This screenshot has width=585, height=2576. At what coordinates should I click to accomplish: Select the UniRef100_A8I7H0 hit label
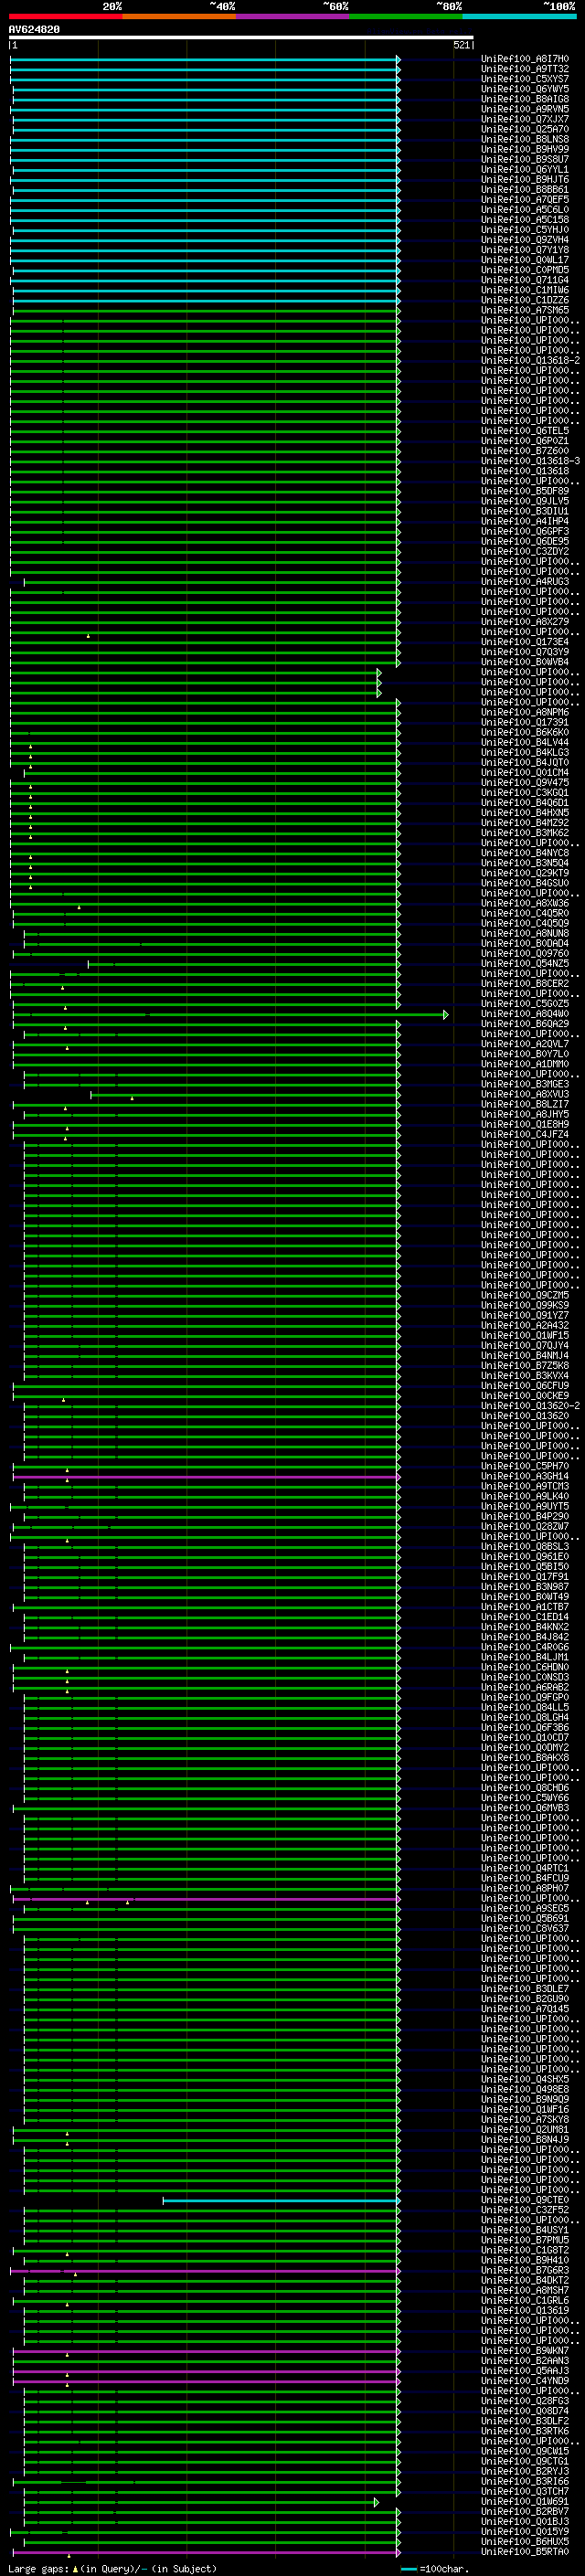tap(525, 59)
